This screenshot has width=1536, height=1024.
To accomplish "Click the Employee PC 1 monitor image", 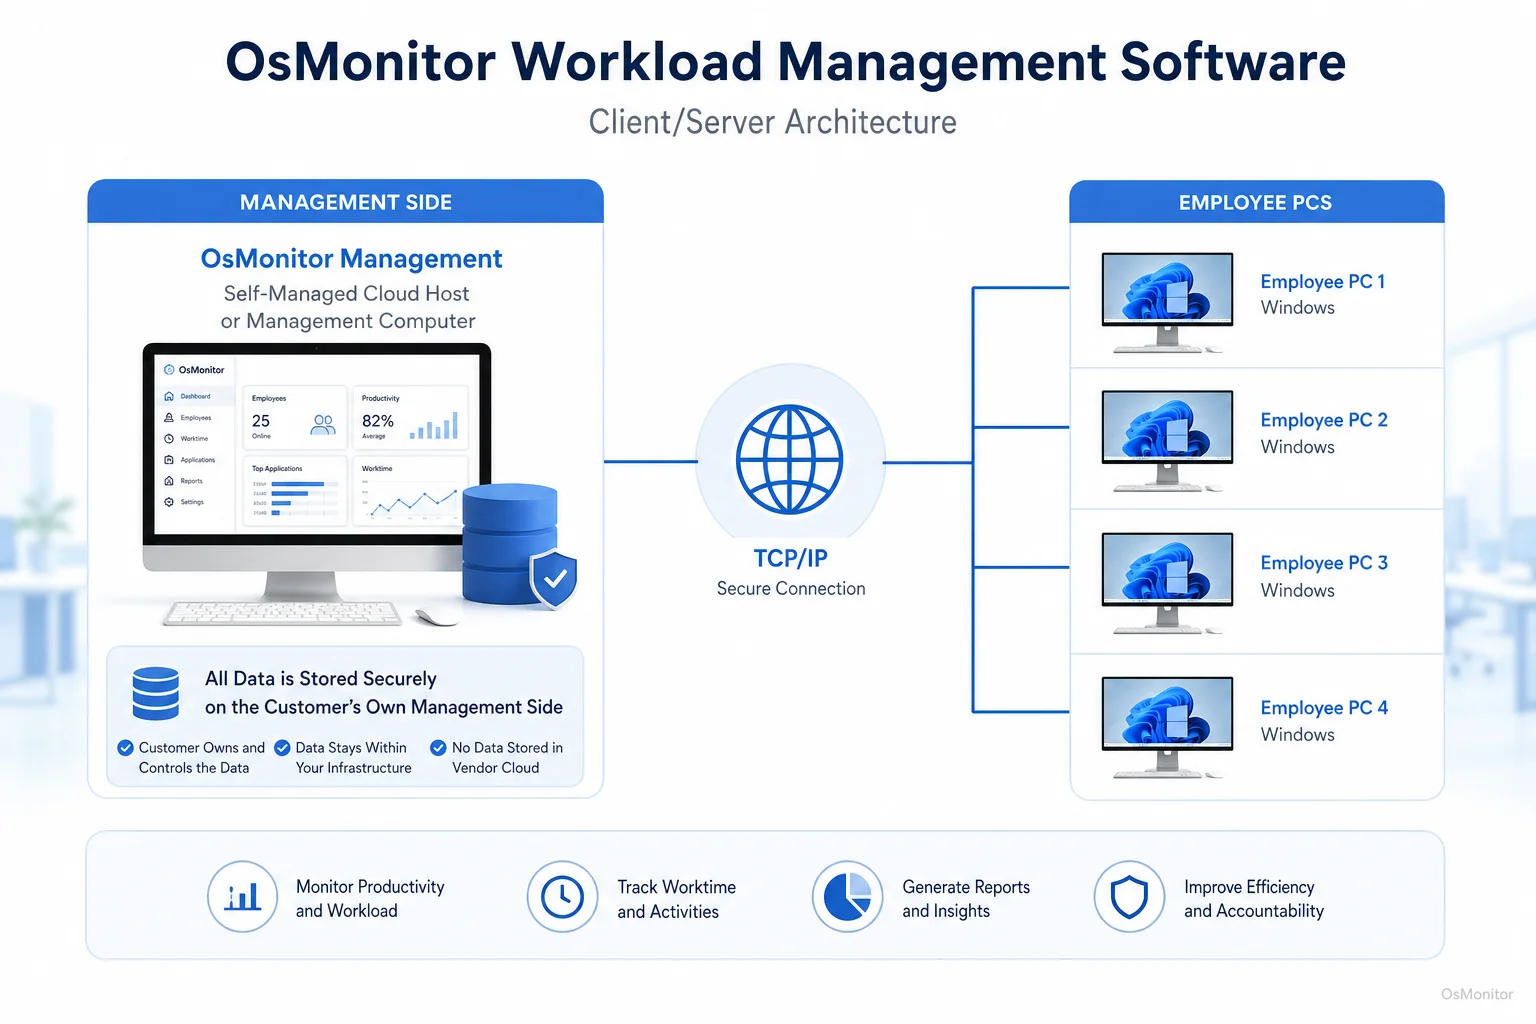I will click(1167, 302).
